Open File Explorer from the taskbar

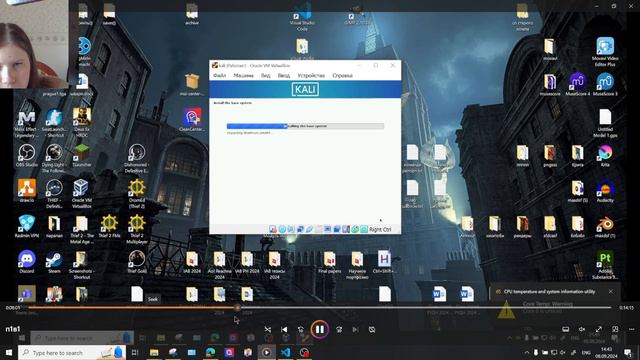154,352
